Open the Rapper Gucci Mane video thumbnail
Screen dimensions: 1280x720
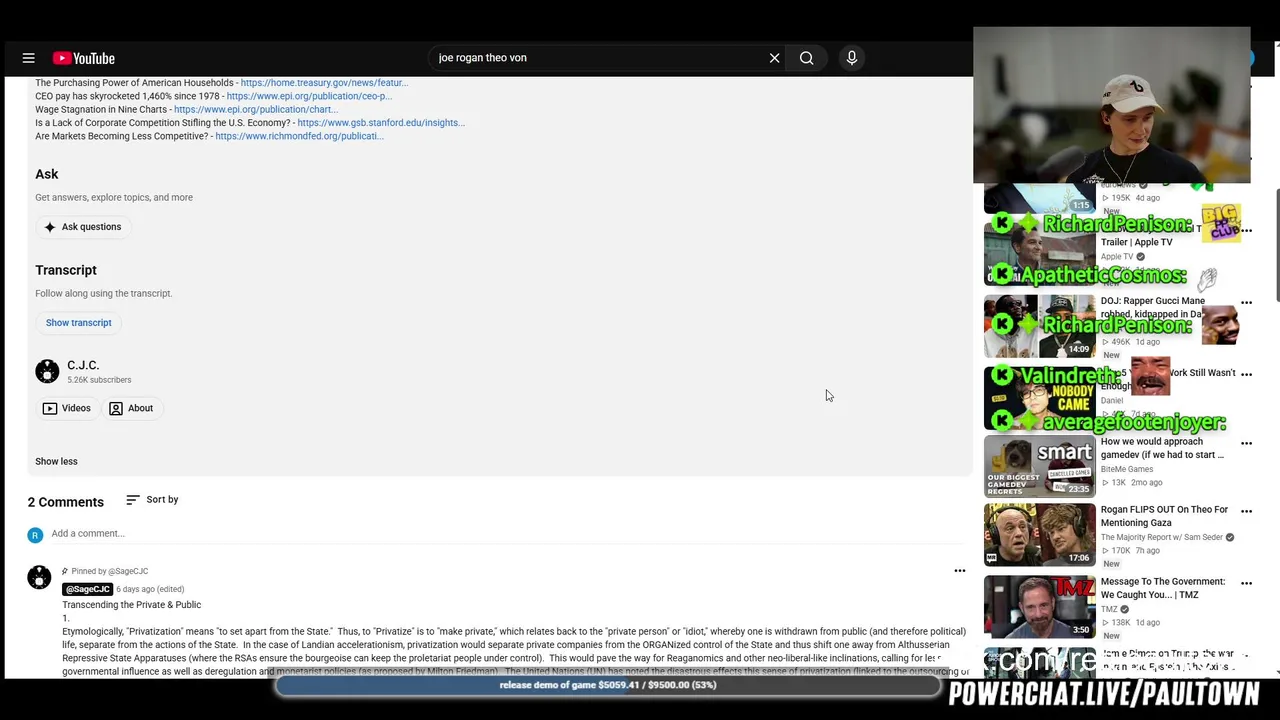coord(1040,326)
